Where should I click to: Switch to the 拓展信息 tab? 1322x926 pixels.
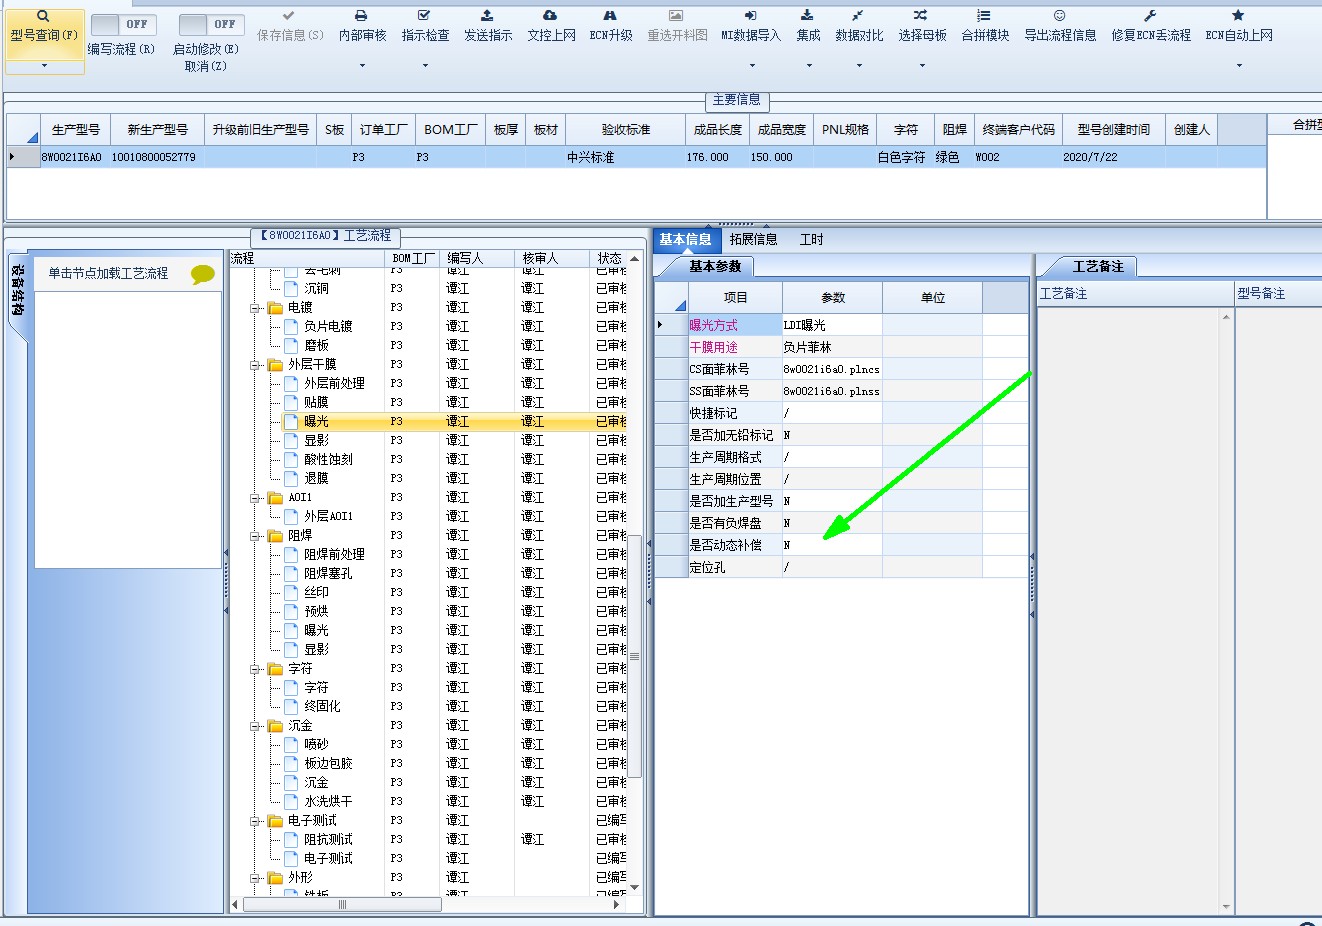click(x=753, y=239)
